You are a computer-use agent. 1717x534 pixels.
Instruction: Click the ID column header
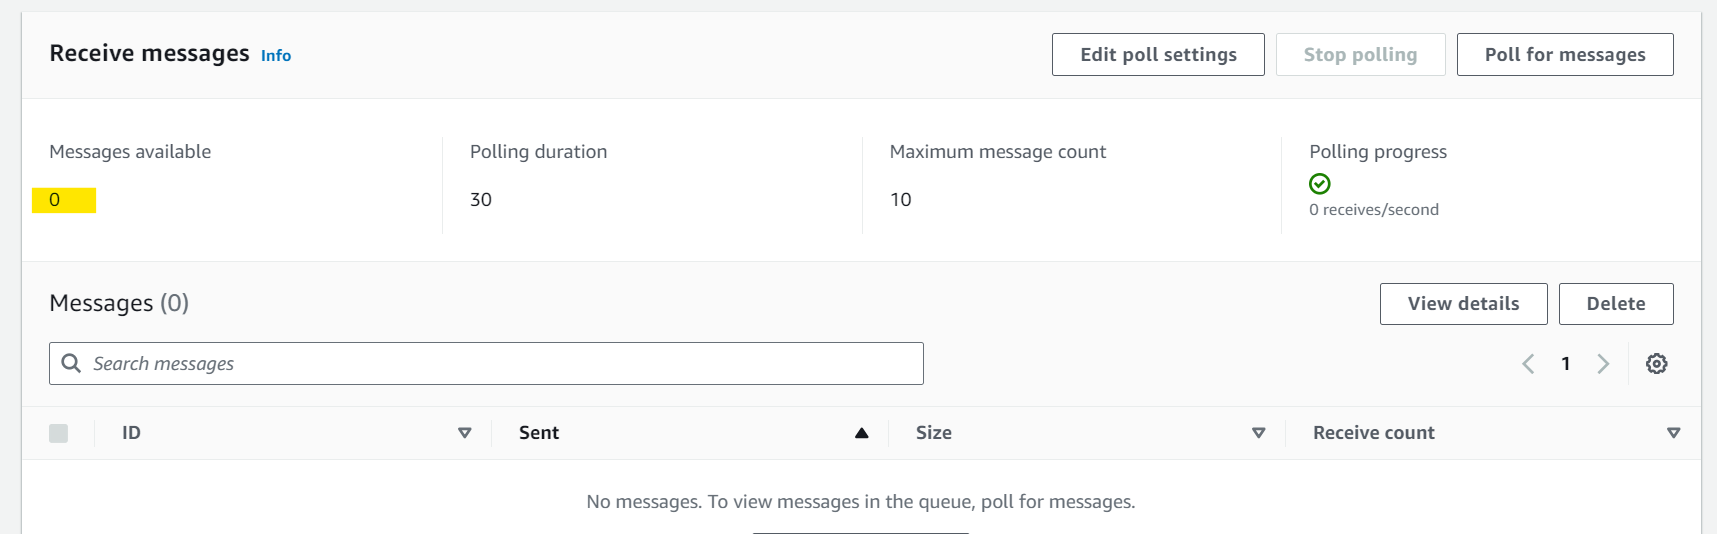[x=131, y=433]
